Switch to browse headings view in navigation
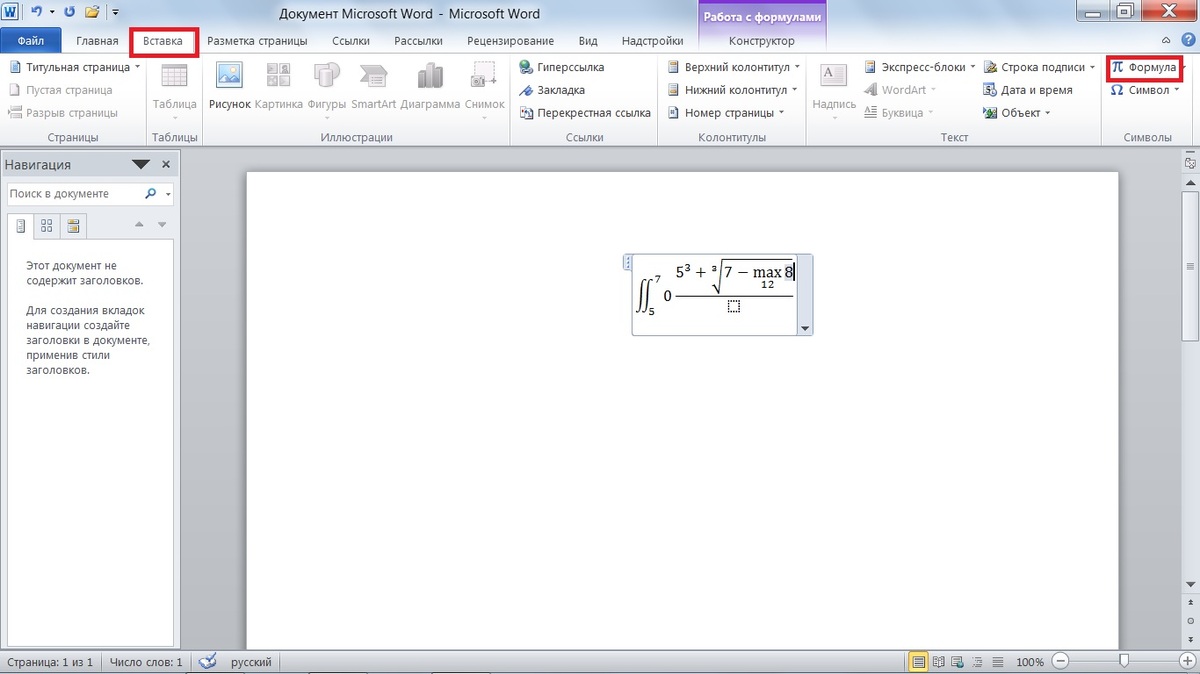The image size is (1200, 674). point(21,226)
